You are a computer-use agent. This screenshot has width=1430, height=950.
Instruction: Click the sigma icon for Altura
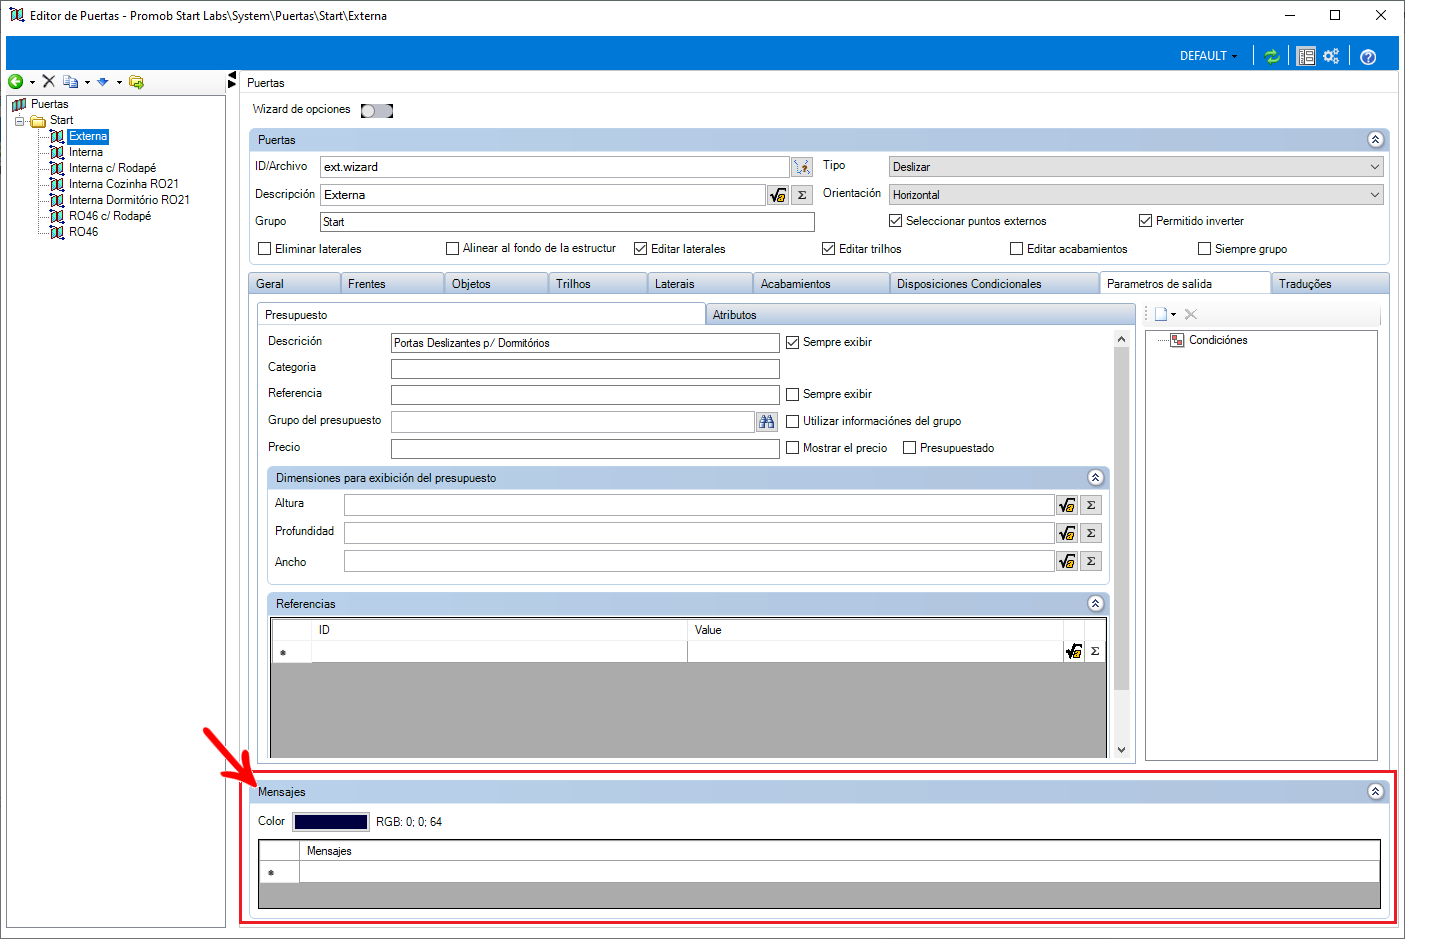(1091, 505)
